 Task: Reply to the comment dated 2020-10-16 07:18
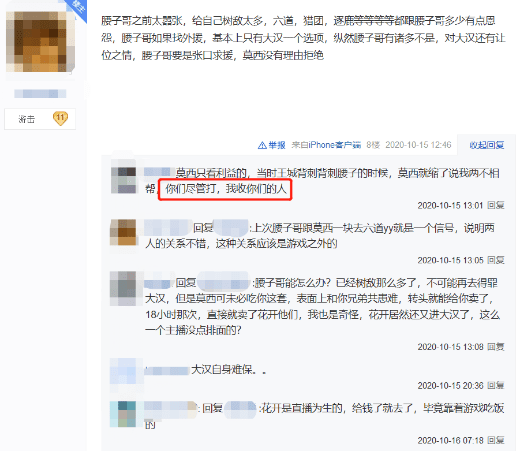click(x=496, y=440)
